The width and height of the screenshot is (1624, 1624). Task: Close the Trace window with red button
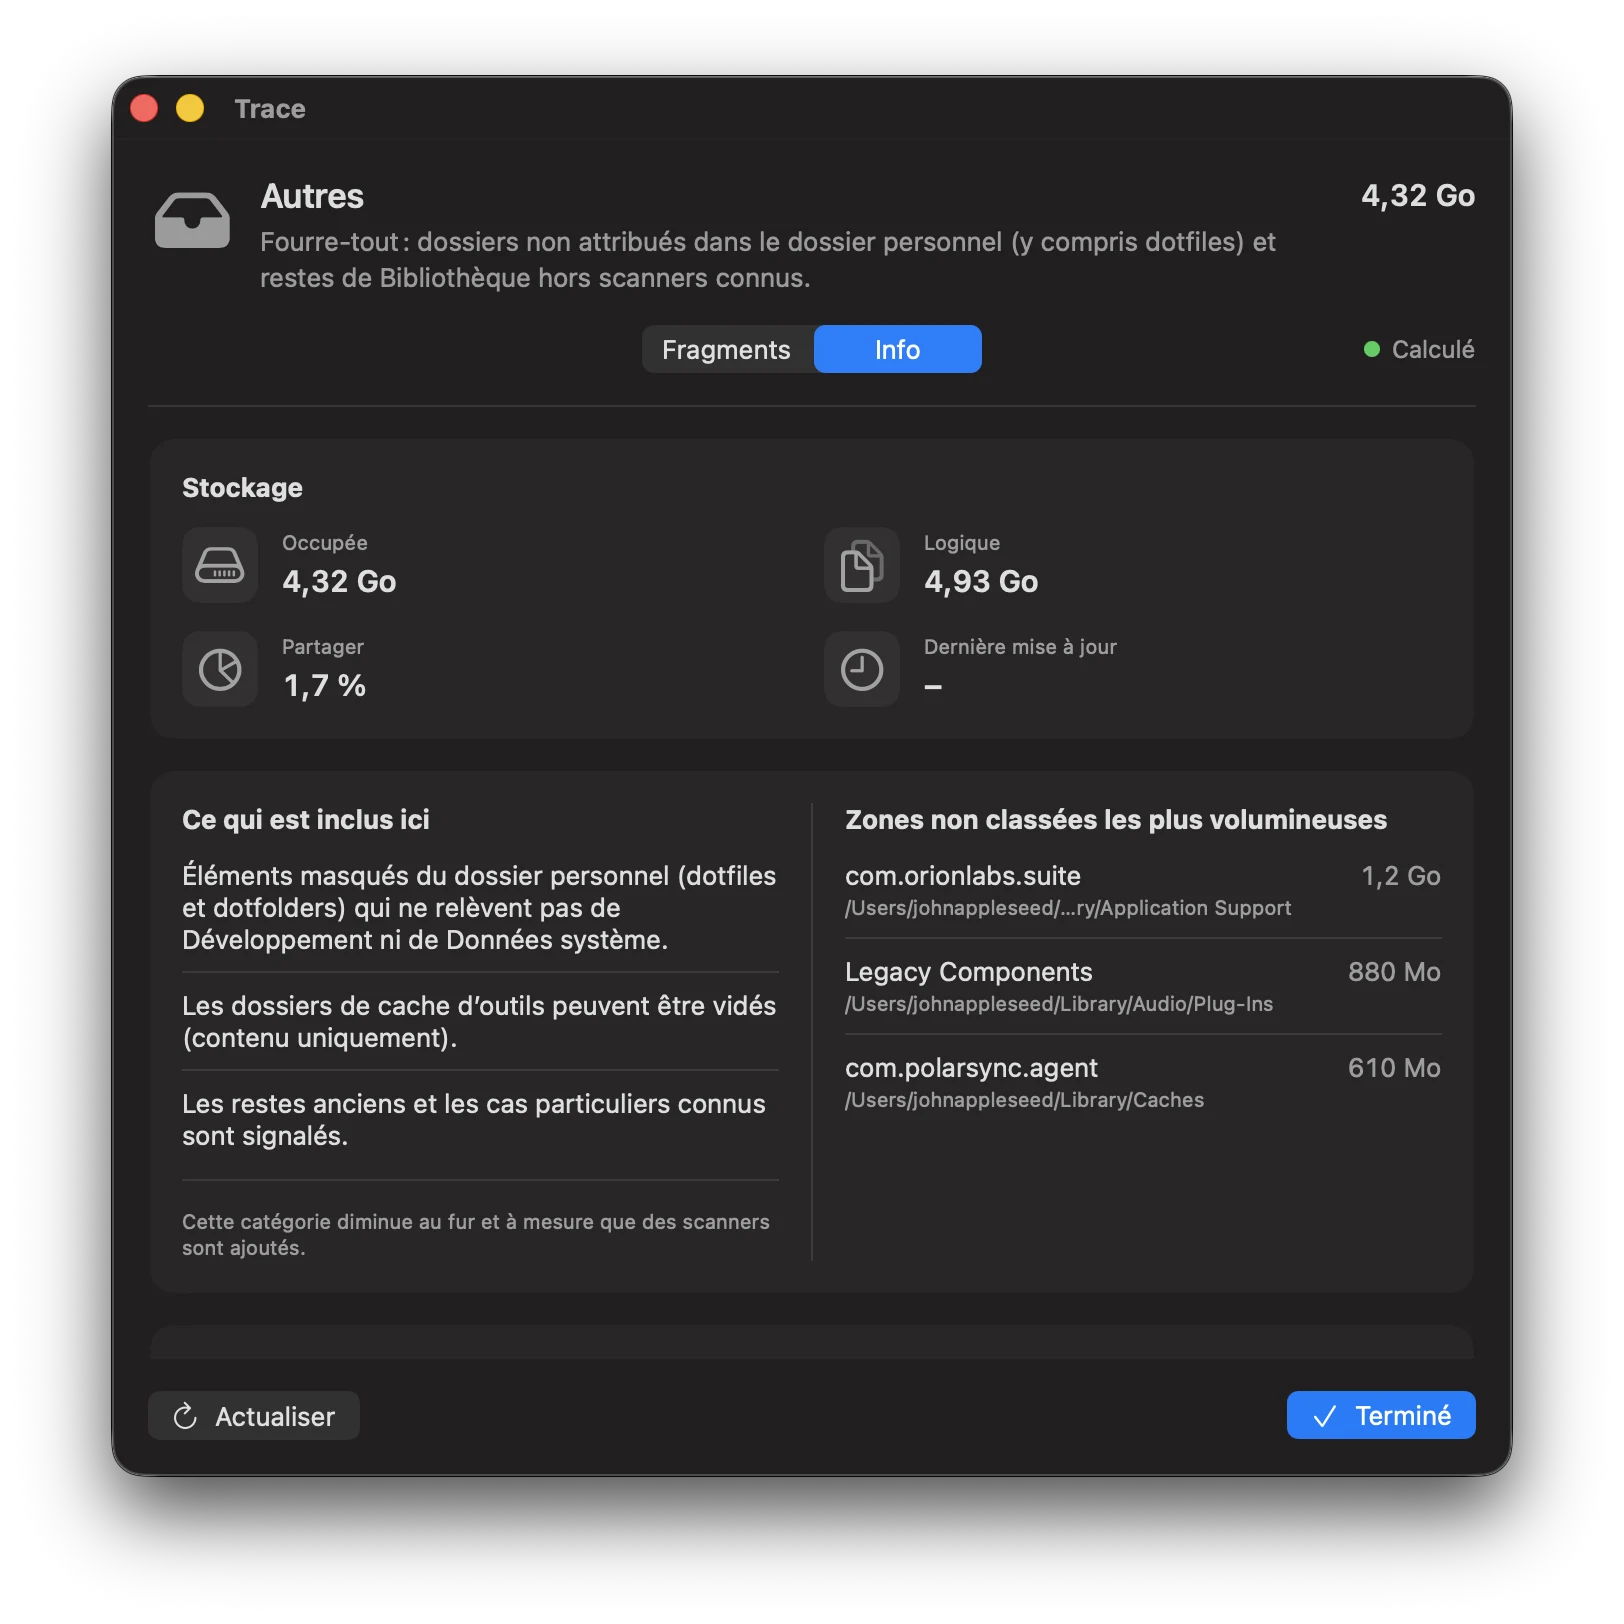(145, 108)
